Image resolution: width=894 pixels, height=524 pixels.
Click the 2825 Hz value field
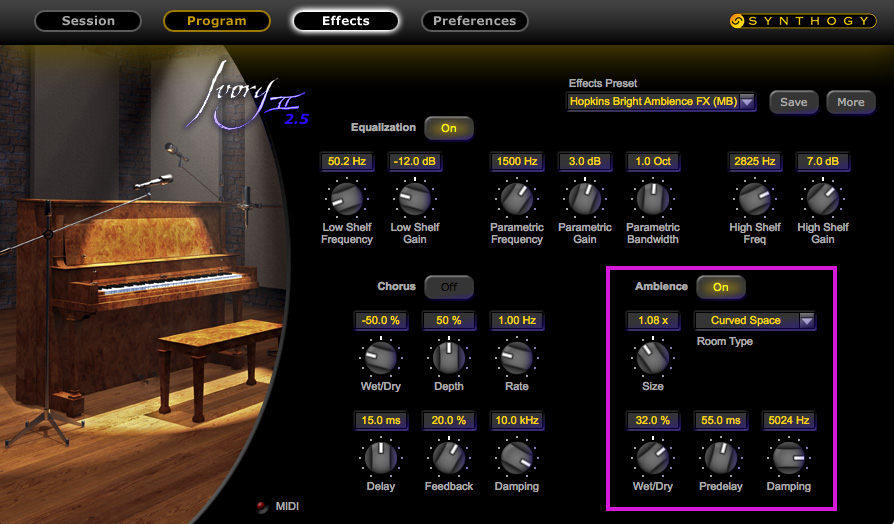754,161
